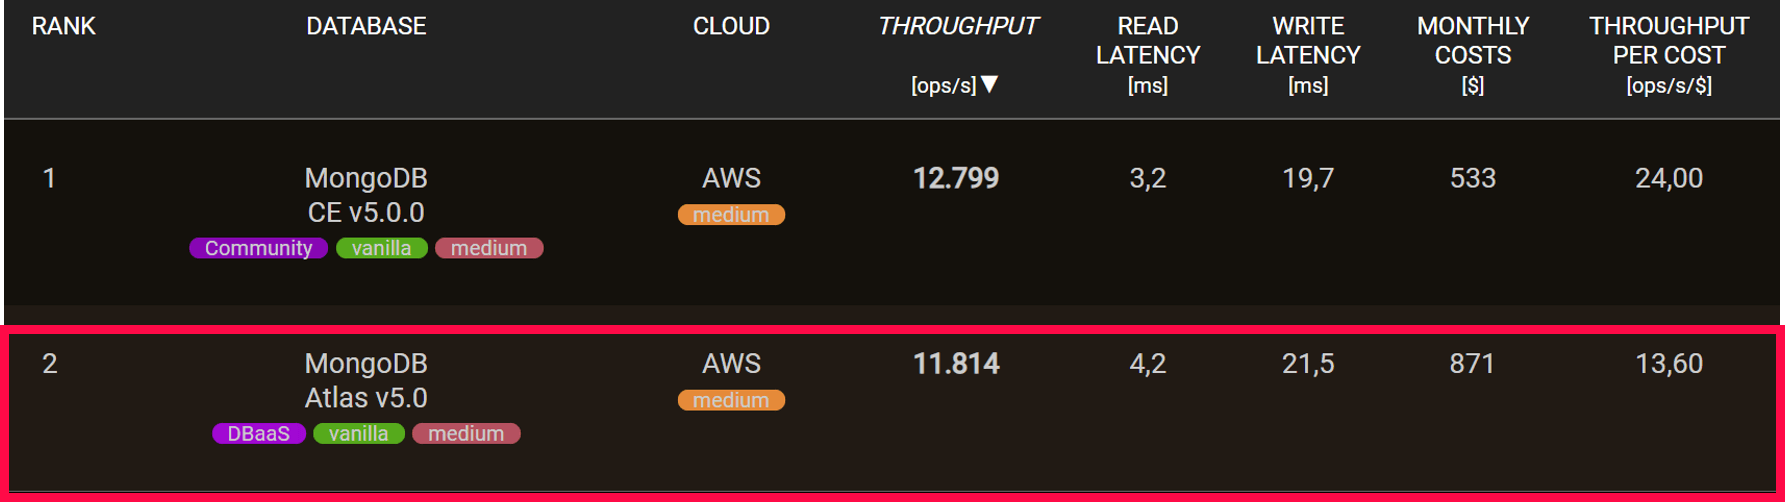The width and height of the screenshot is (1785, 502).
Task: Click red medium tag under MongoDB Atlas
Action: pyautogui.click(x=466, y=434)
